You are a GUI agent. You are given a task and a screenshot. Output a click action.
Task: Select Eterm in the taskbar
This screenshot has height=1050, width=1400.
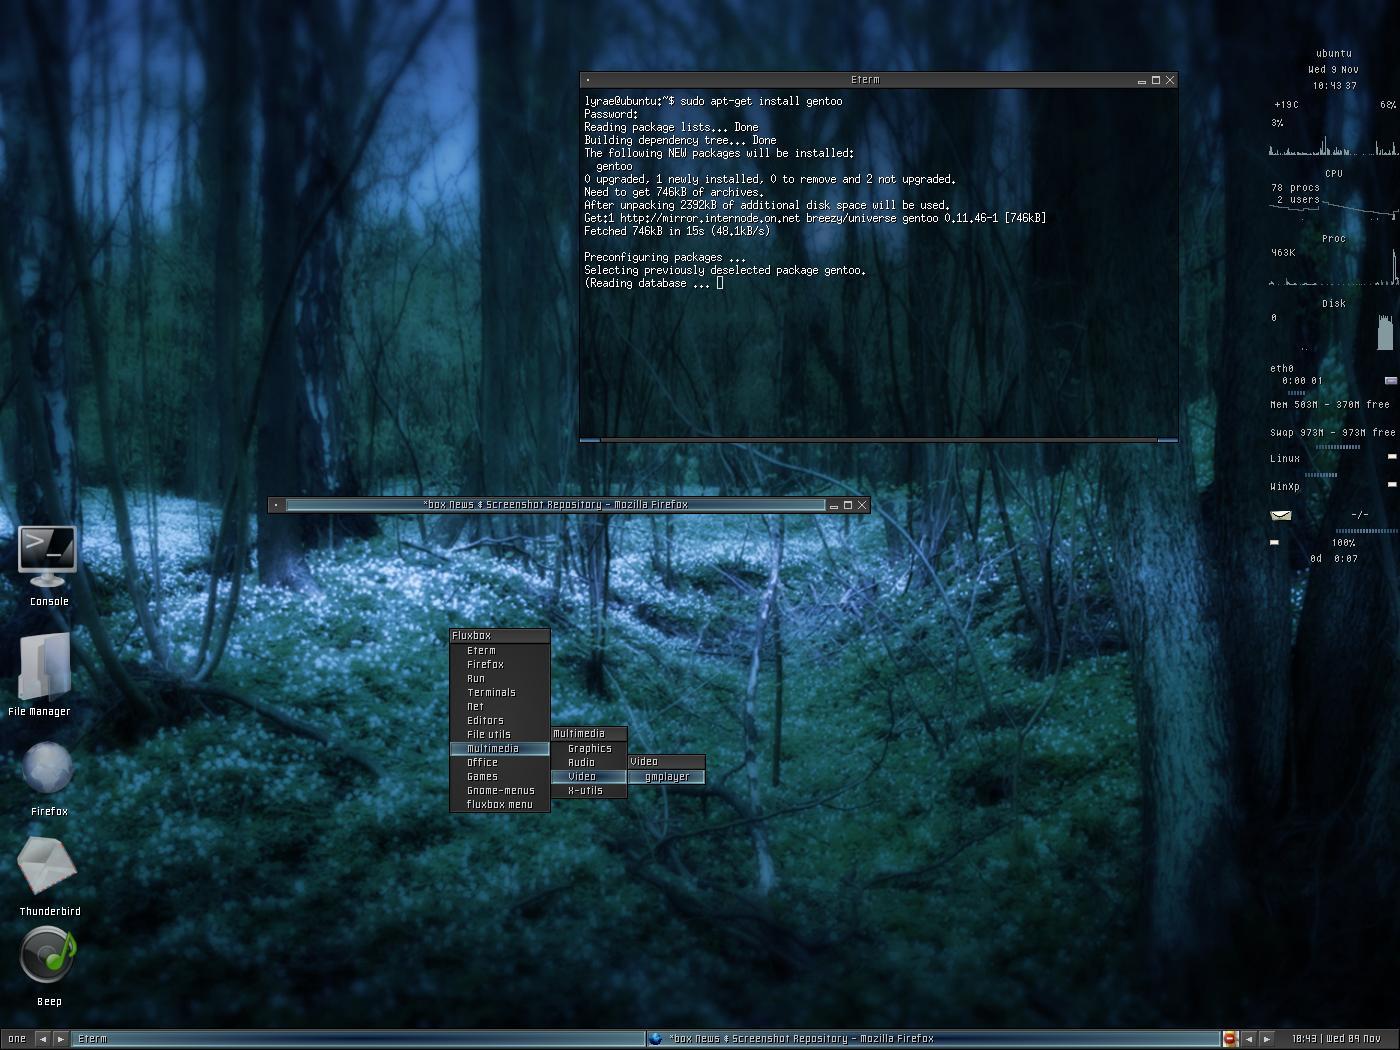pyautogui.click(x=357, y=1039)
